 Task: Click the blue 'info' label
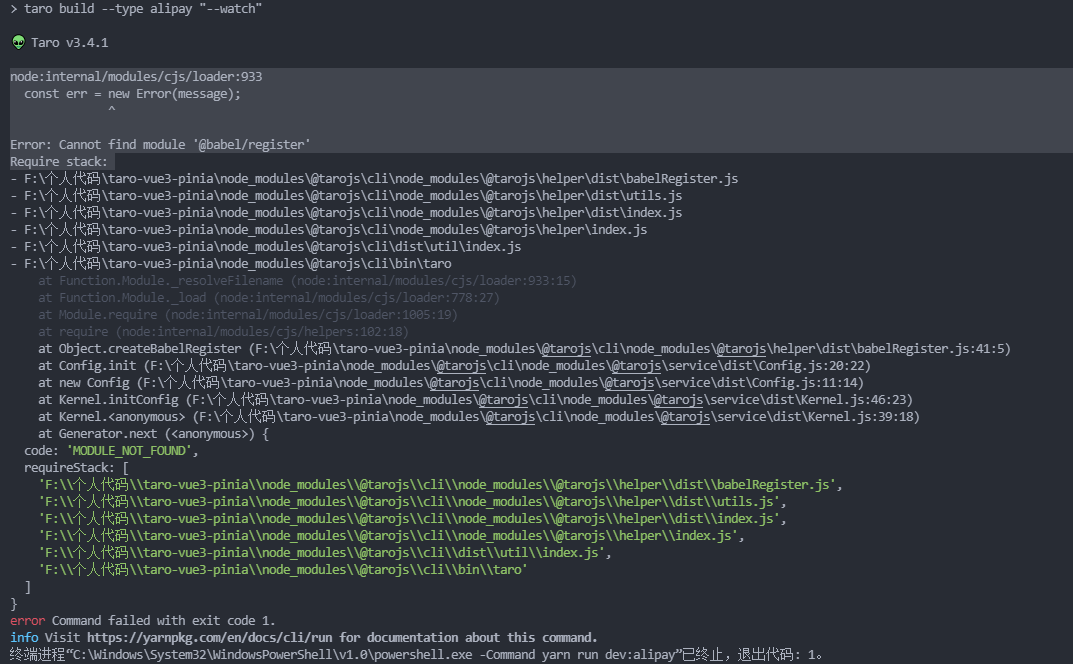pyautogui.click(x=24, y=637)
